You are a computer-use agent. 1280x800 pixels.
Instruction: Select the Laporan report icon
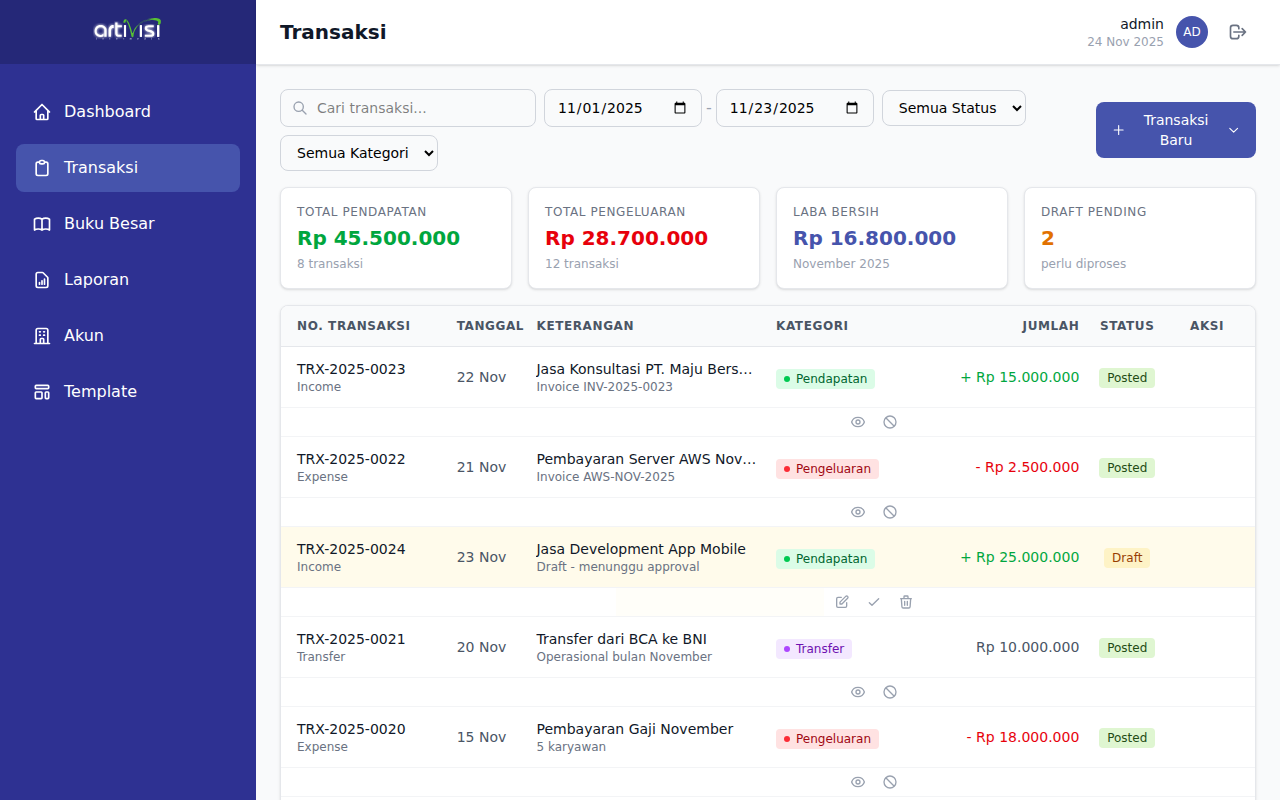click(41, 280)
